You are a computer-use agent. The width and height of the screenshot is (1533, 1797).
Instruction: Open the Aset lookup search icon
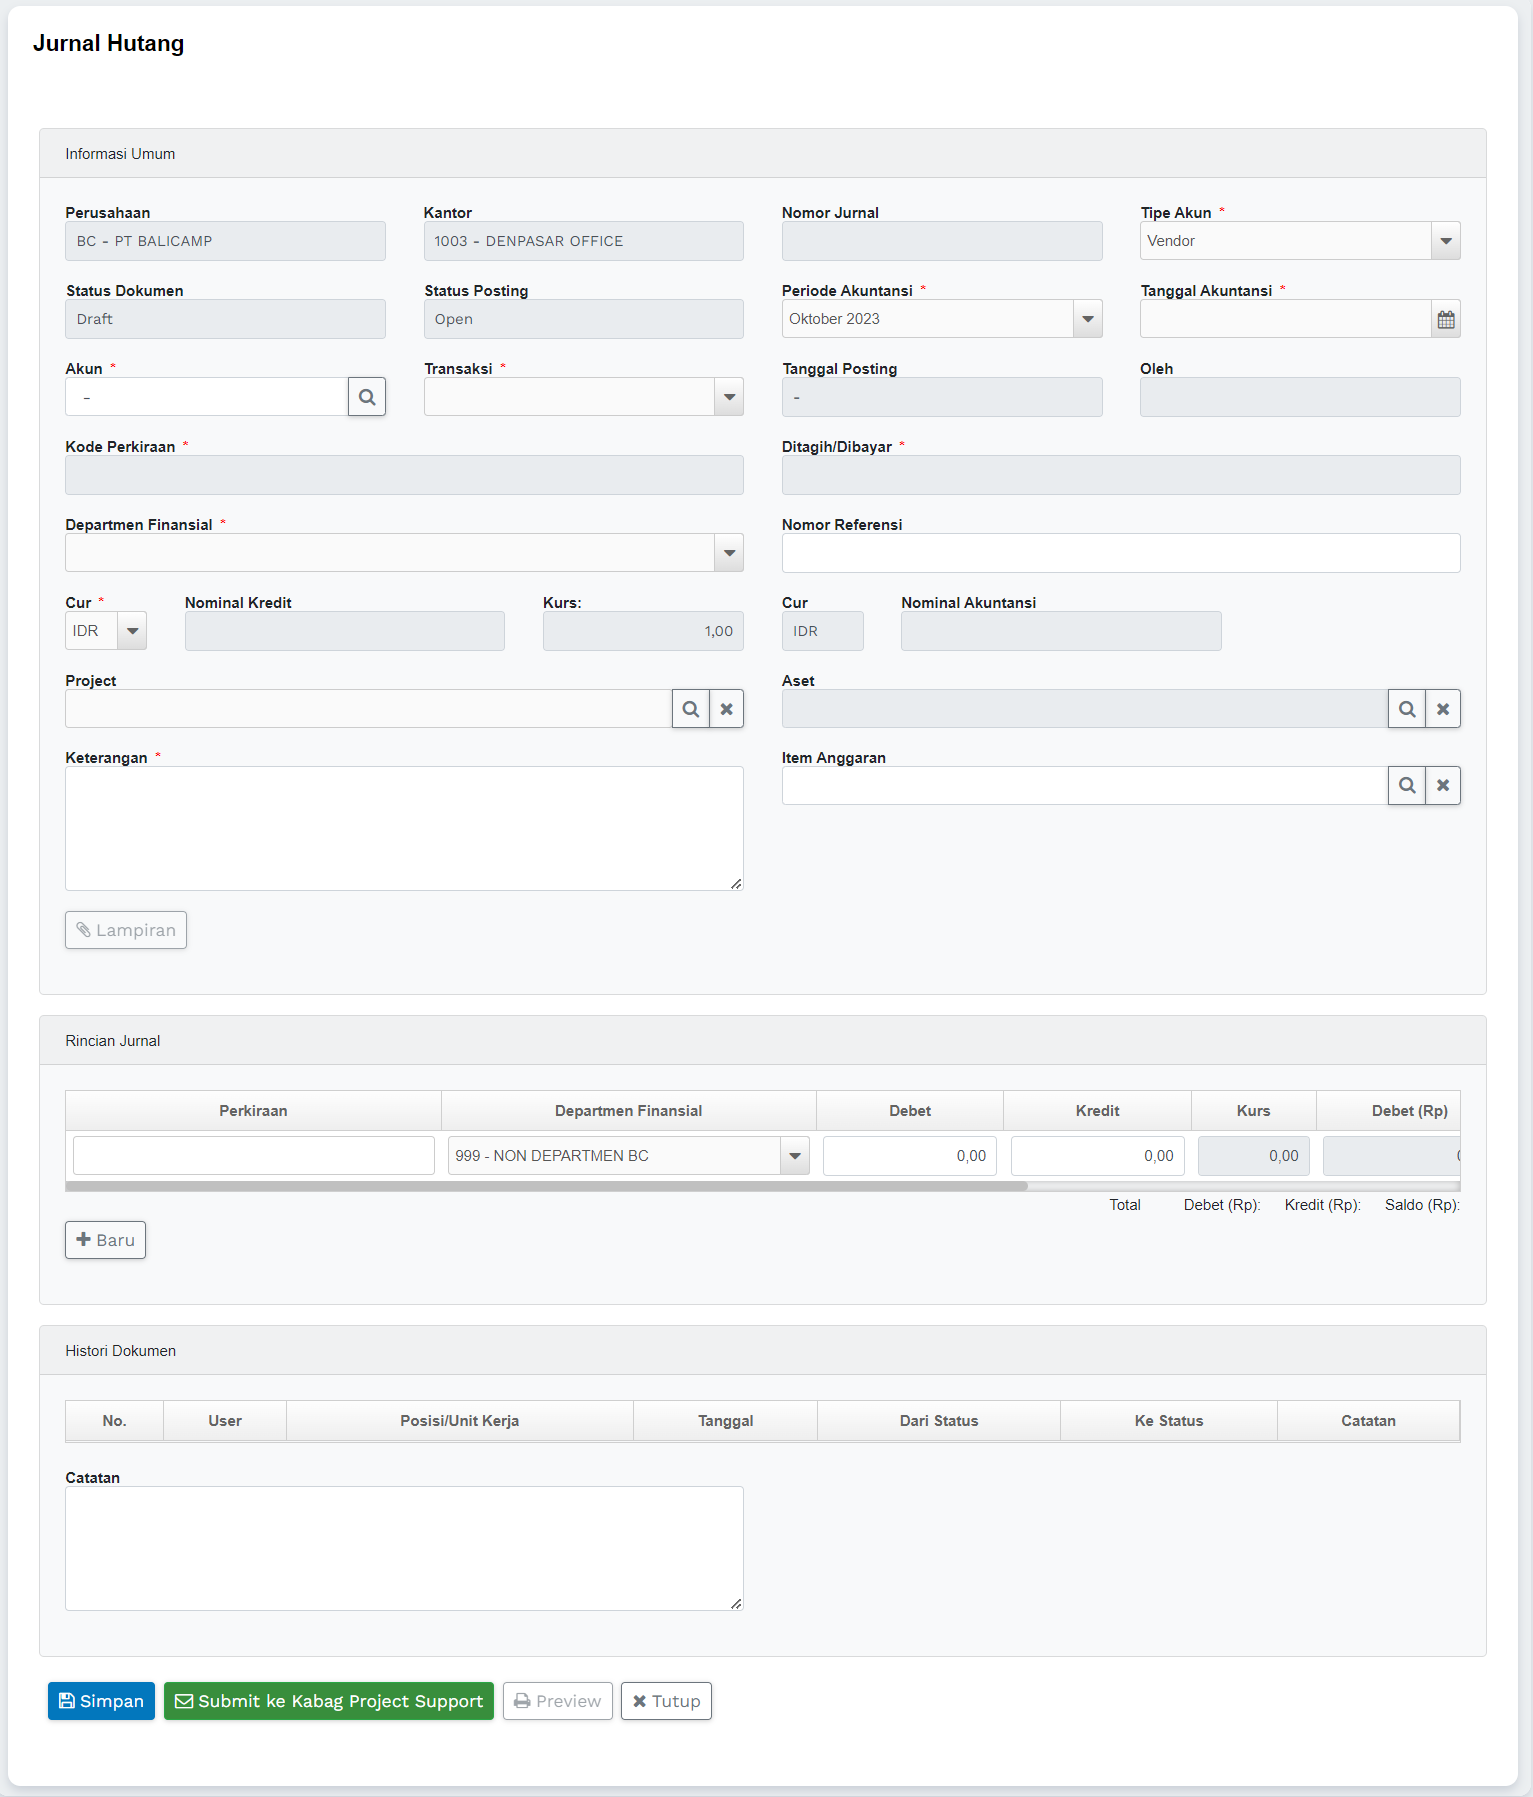tap(1406, 709)
